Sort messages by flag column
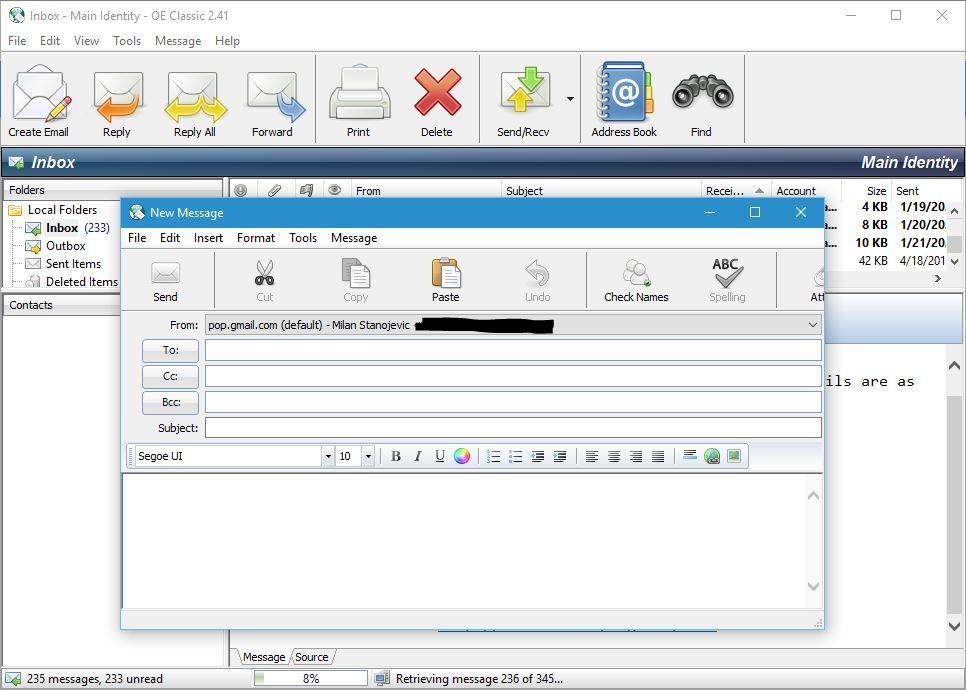 pos(306,191)
